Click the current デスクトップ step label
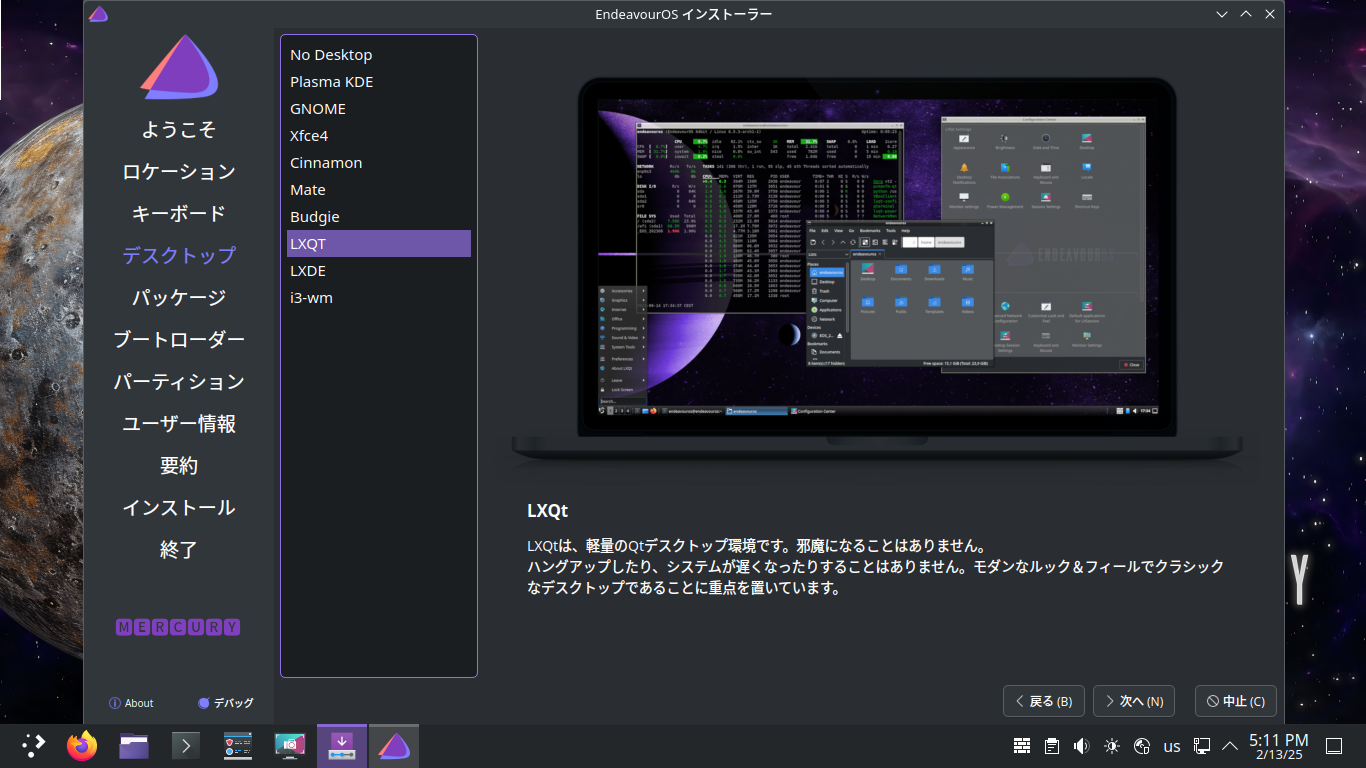The width and height of the screenshot is (1366, 768). pyautogui.click(x=179, y=256)
